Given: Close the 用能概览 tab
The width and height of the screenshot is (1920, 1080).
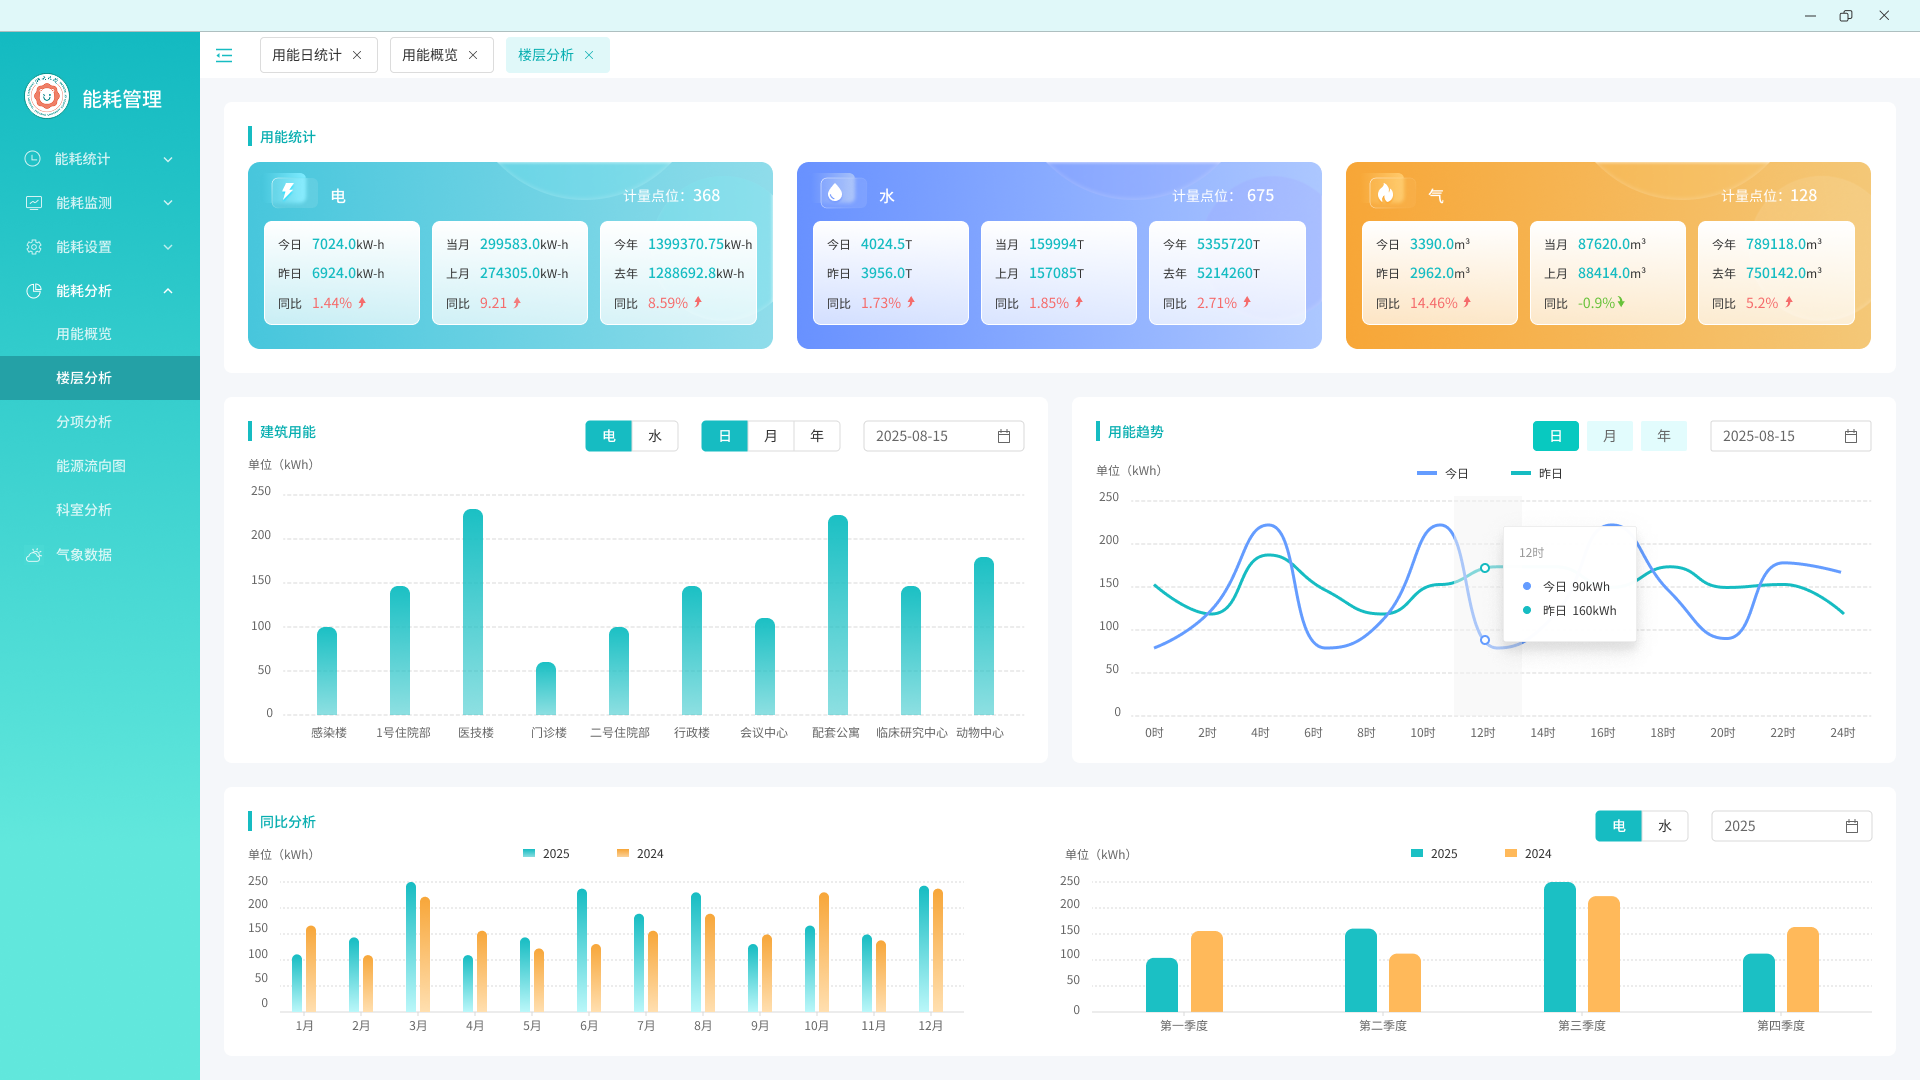Looking at the screenshot, I should coord(473,55).
